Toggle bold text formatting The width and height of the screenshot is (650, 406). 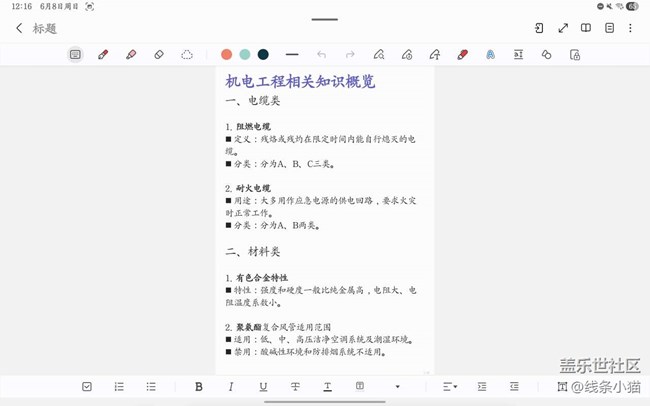[x=199, y=386]
